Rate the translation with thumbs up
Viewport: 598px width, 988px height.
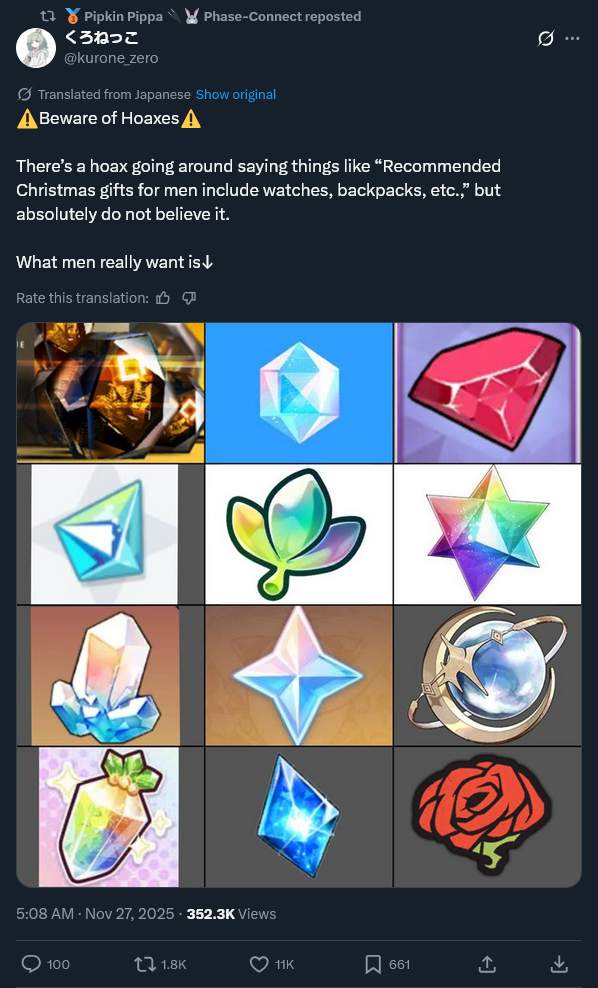[x=163, y=298]
